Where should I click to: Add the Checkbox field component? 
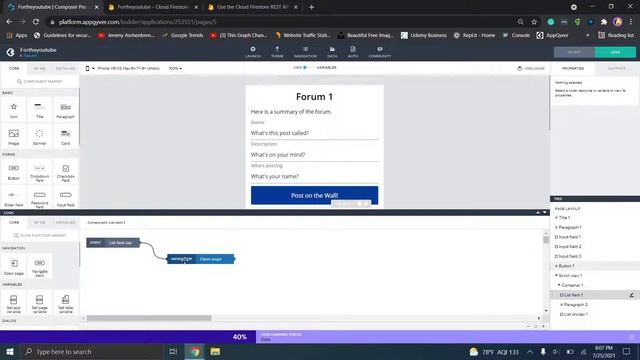65,172
